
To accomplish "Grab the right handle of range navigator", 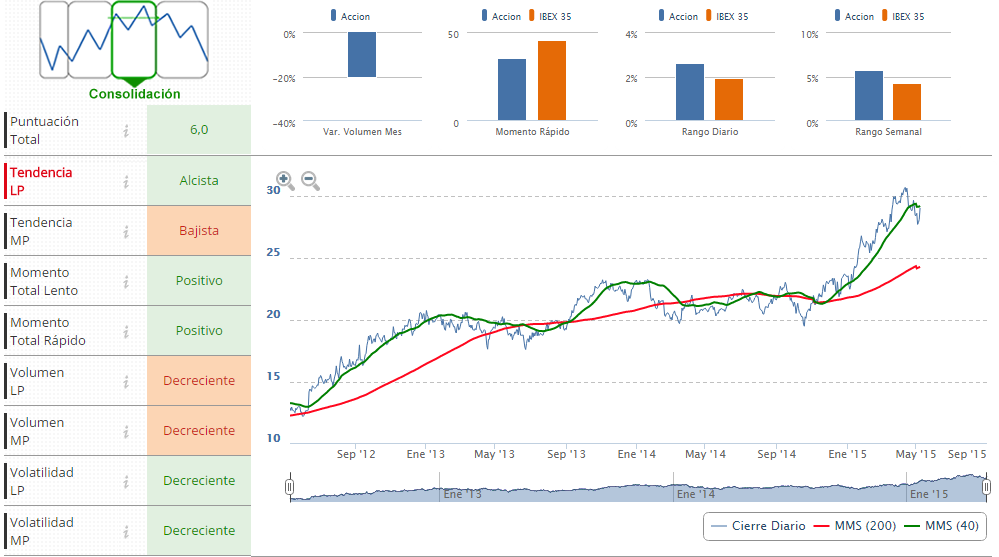I will point(986,488).
